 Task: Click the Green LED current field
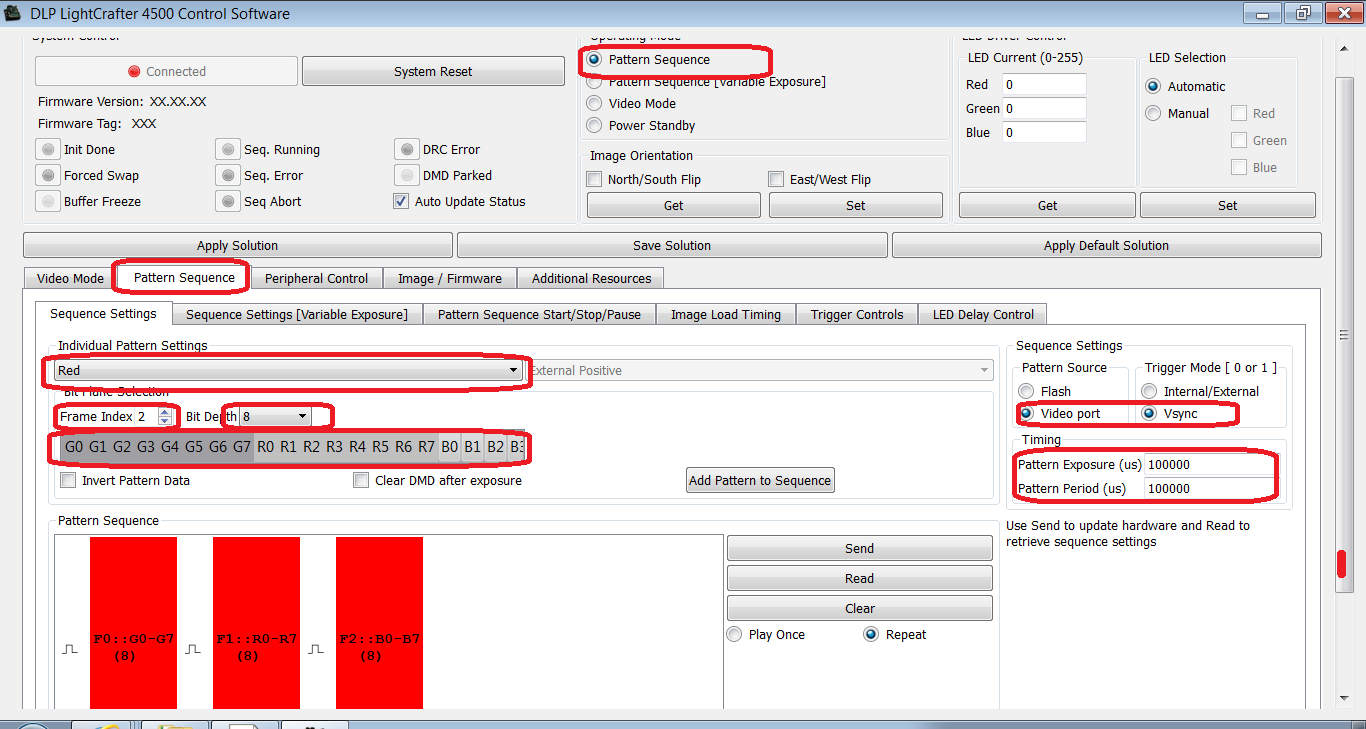pos(1044,109)
